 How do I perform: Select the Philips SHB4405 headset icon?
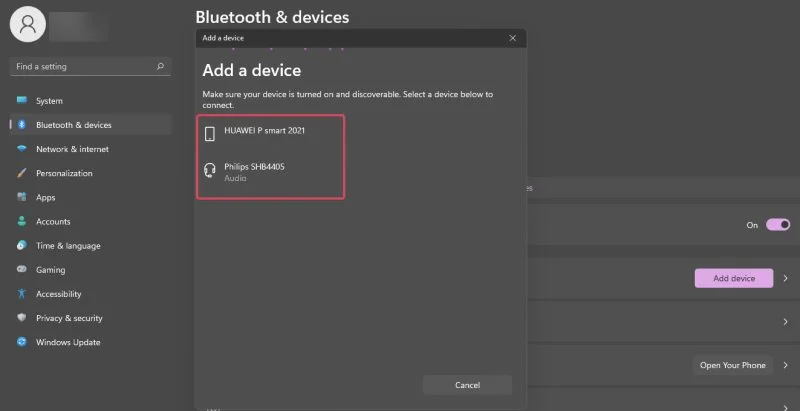210,171
